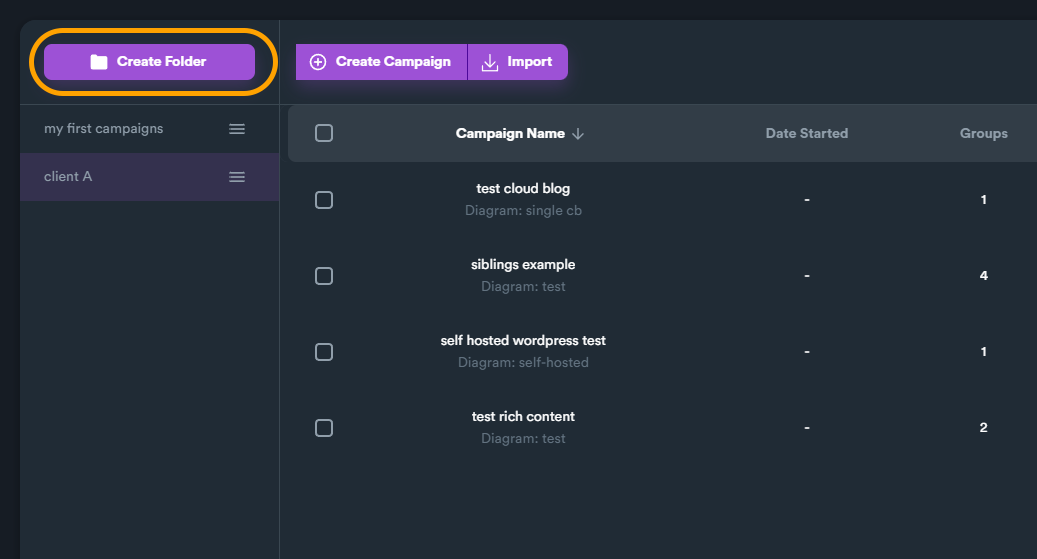Click the plus icon on Create Campaign
The width and height of the screenshot is (1037, 559).
(318, 62)
